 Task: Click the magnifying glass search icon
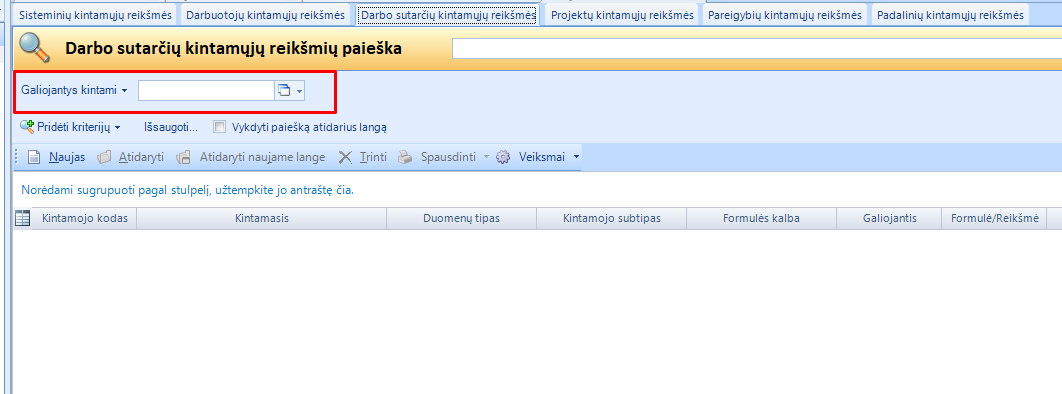[x=35, y=48]
